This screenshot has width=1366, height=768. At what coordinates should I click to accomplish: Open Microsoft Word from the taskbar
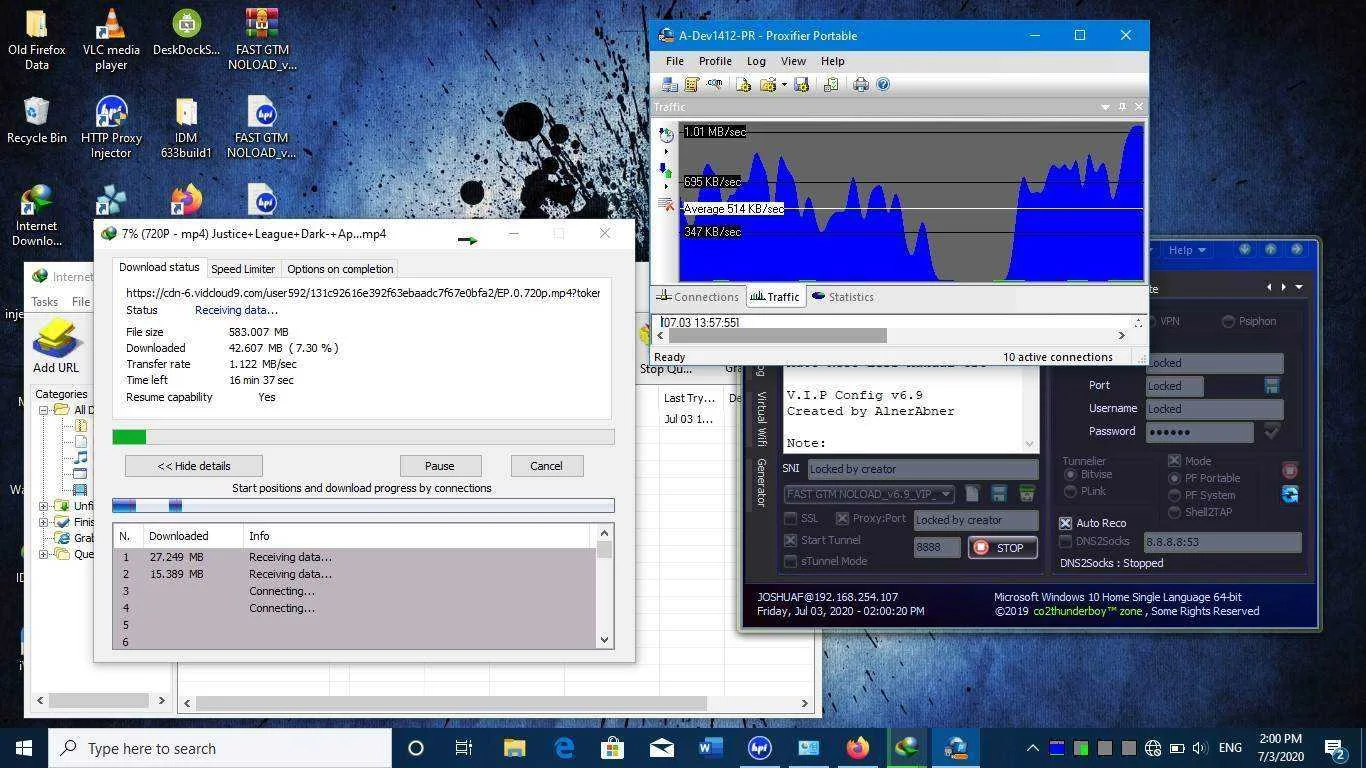pyautogui.click(x=710, y=748)
